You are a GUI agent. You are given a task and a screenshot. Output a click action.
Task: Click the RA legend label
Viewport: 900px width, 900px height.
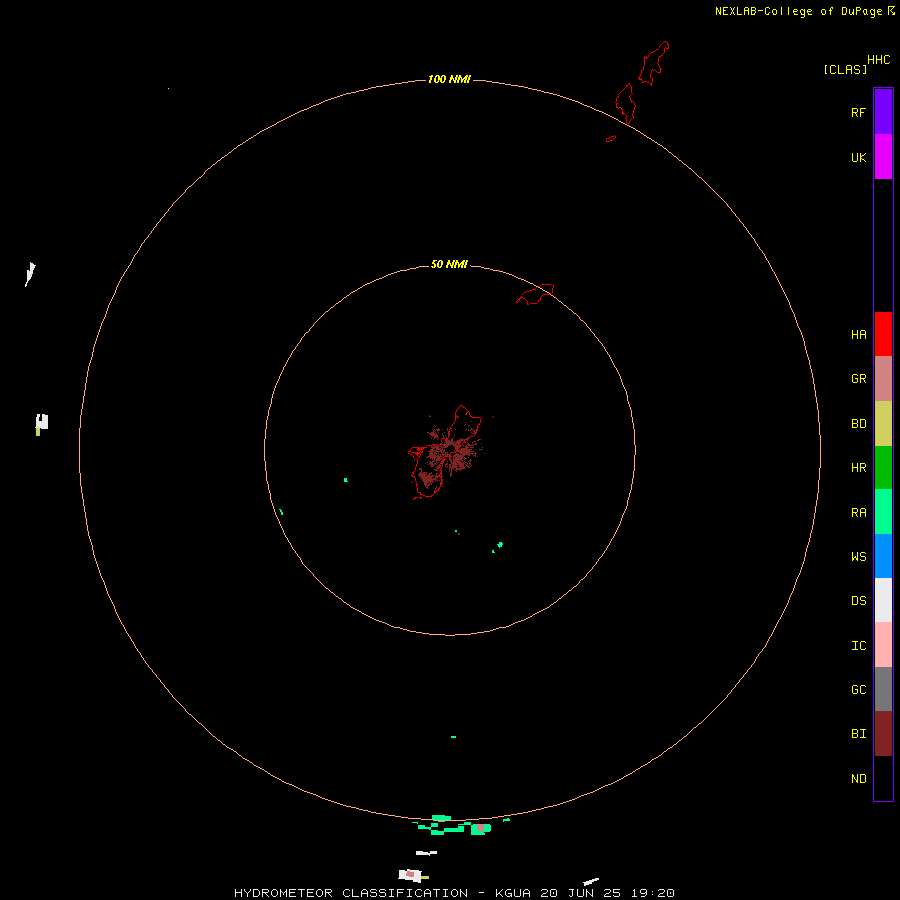(x=858, y=513)
